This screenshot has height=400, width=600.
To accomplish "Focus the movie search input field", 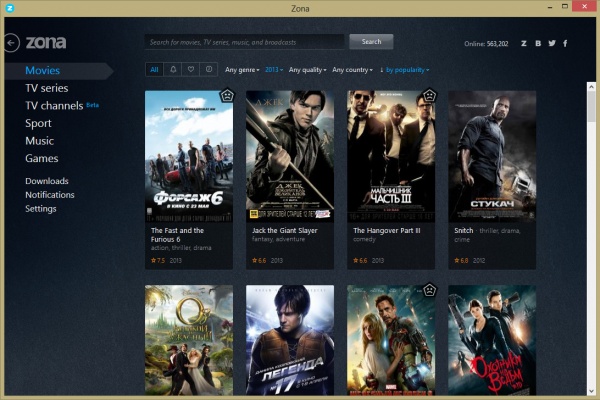I will click(x=245, y=42).
